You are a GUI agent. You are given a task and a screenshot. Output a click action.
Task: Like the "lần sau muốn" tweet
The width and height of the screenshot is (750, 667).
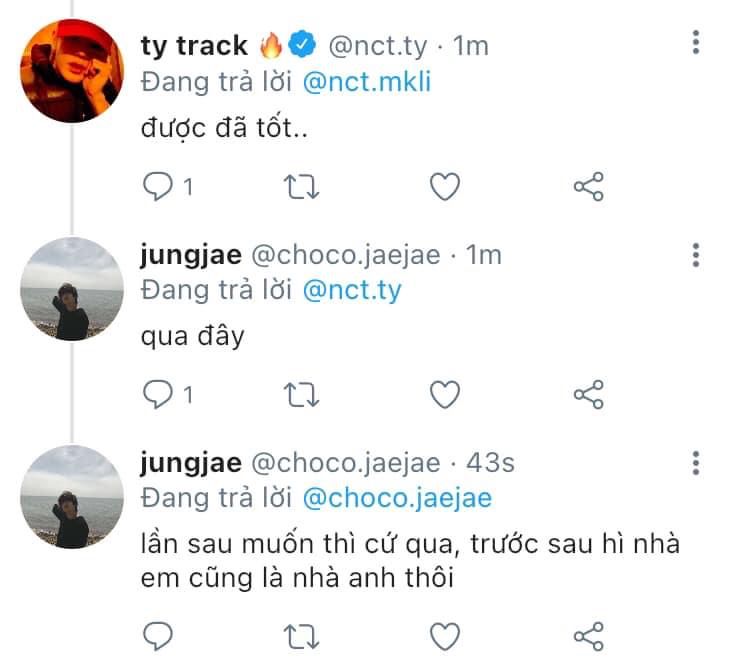[444, 635]
